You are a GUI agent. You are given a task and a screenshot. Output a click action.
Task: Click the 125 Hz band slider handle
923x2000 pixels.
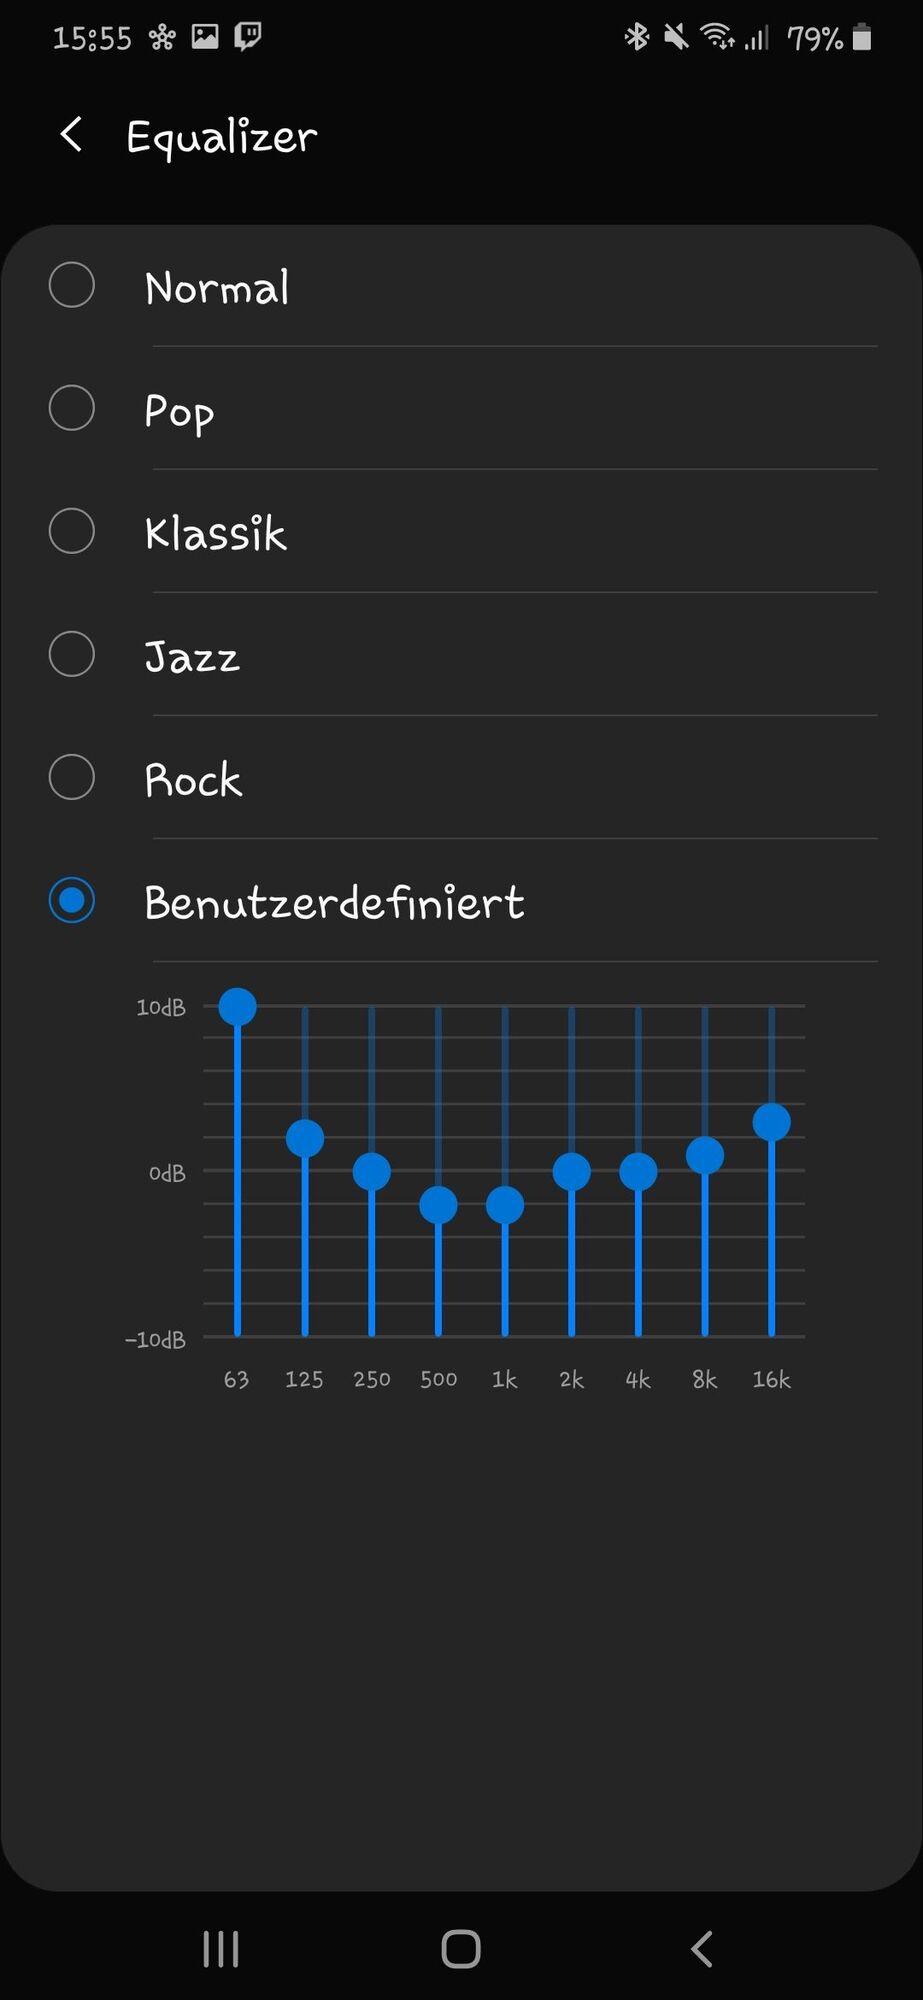pyautogui.click(x=305, y=1138)
